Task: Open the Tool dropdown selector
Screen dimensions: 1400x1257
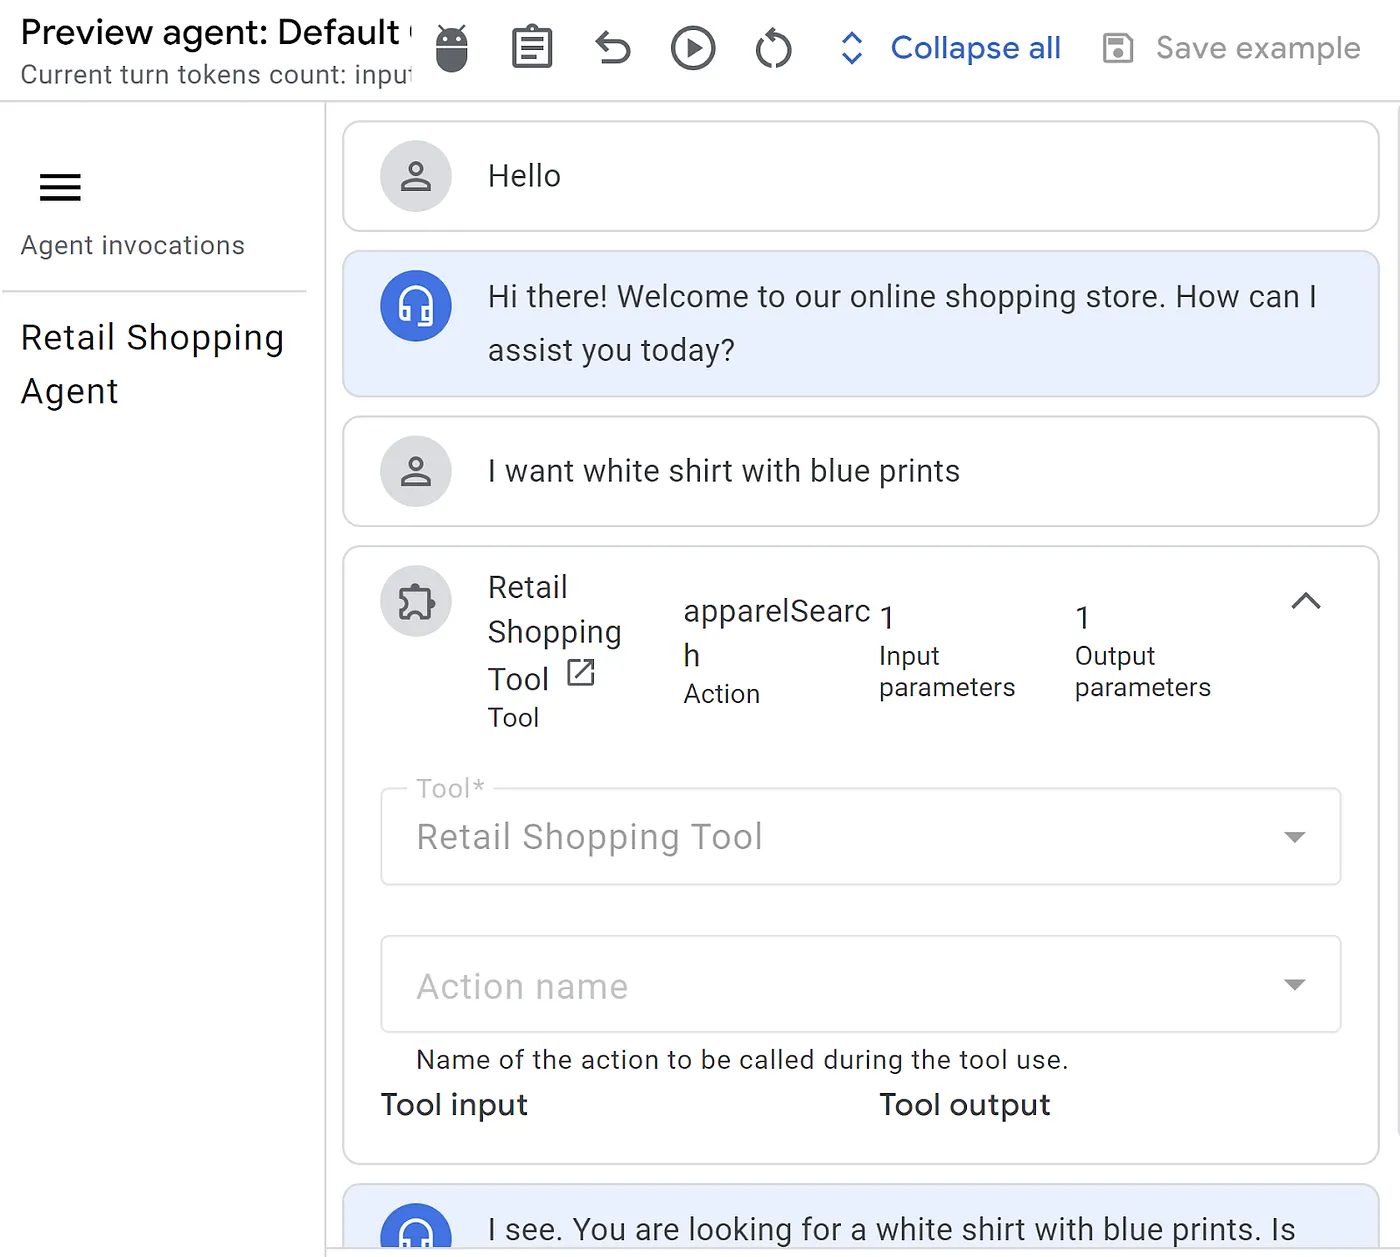Action: (860, 837)
